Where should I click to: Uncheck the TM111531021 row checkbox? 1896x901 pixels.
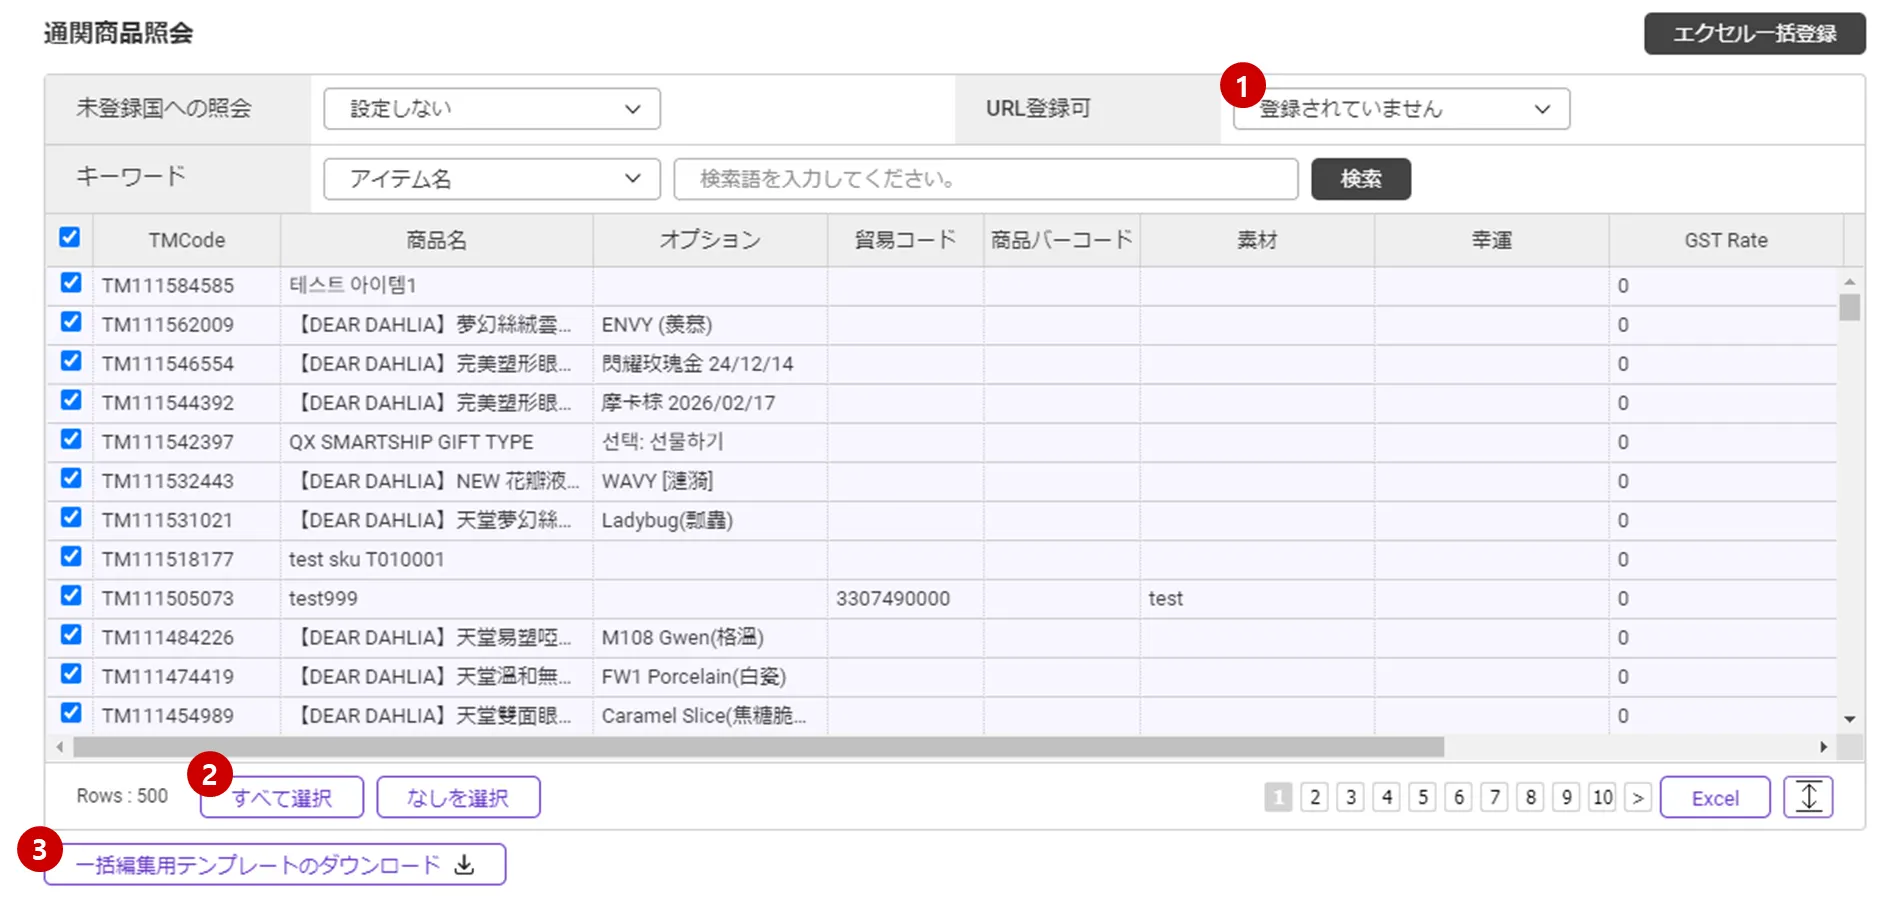click(70, 517)
